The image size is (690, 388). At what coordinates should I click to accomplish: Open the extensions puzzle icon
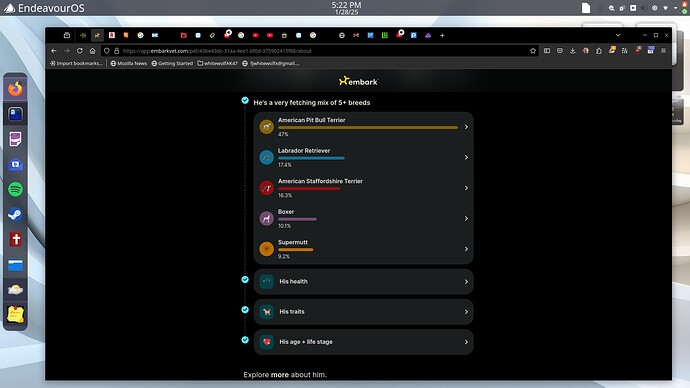pos(599,51)
